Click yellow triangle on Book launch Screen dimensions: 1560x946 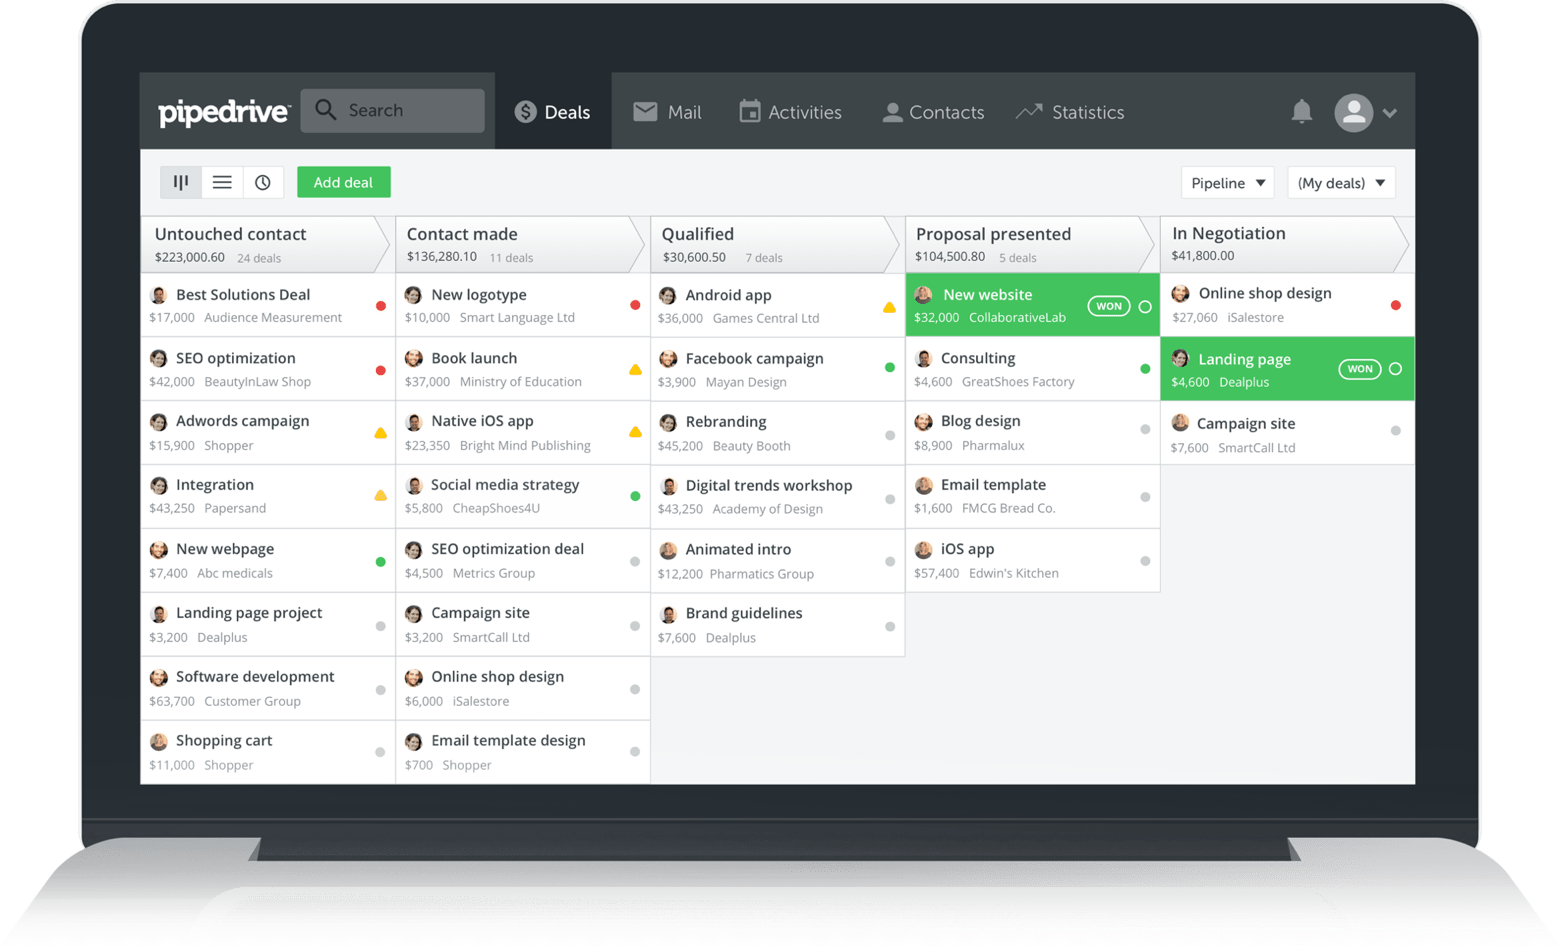point(635,370)
